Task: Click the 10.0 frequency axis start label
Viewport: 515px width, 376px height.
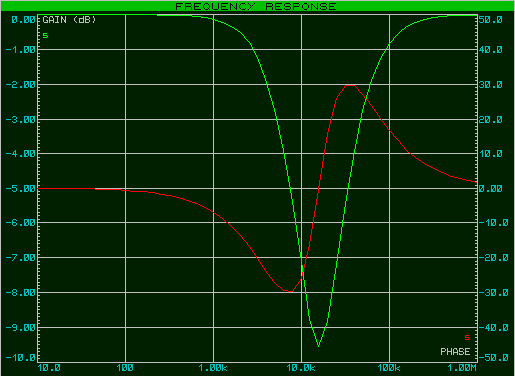Action: pos(49,368)
